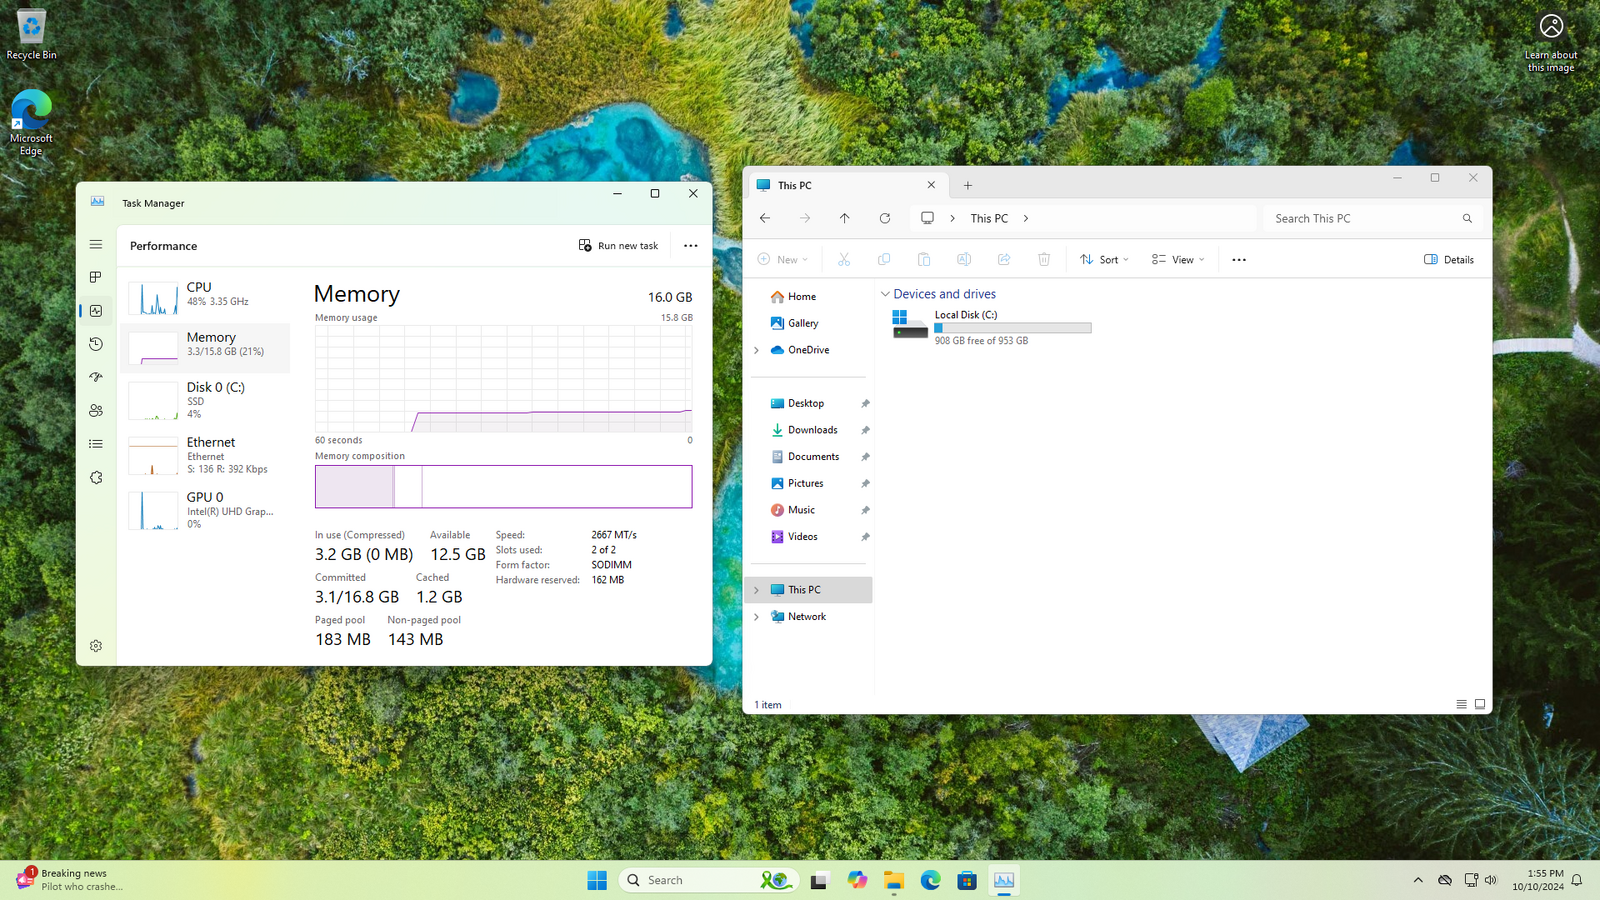Toggle Task Manager hamburger navigation menu
1600x900 pixels.
[x=96, y=244]
